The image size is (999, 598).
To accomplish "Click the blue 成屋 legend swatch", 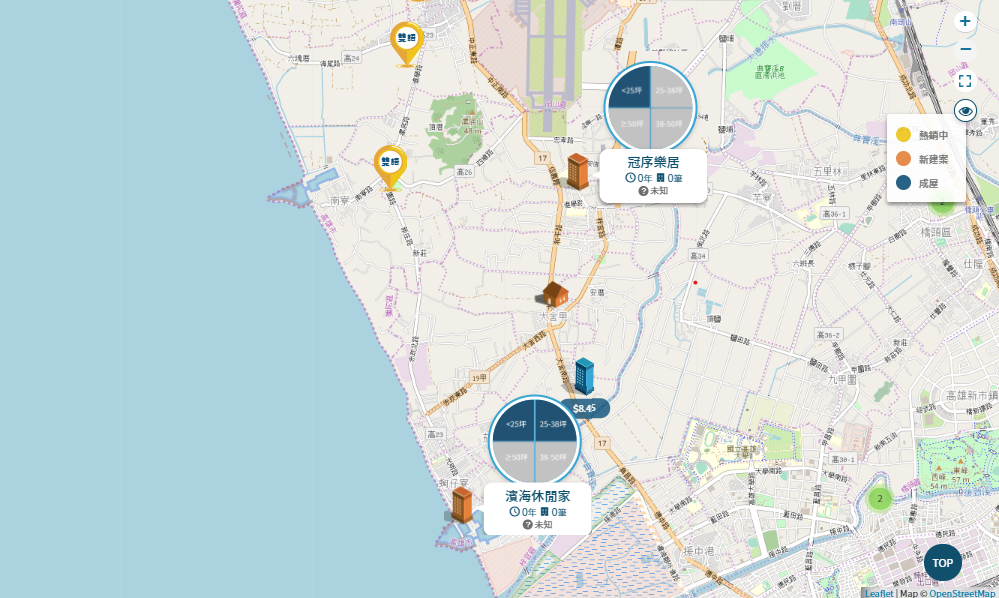I will pos(903,183).
